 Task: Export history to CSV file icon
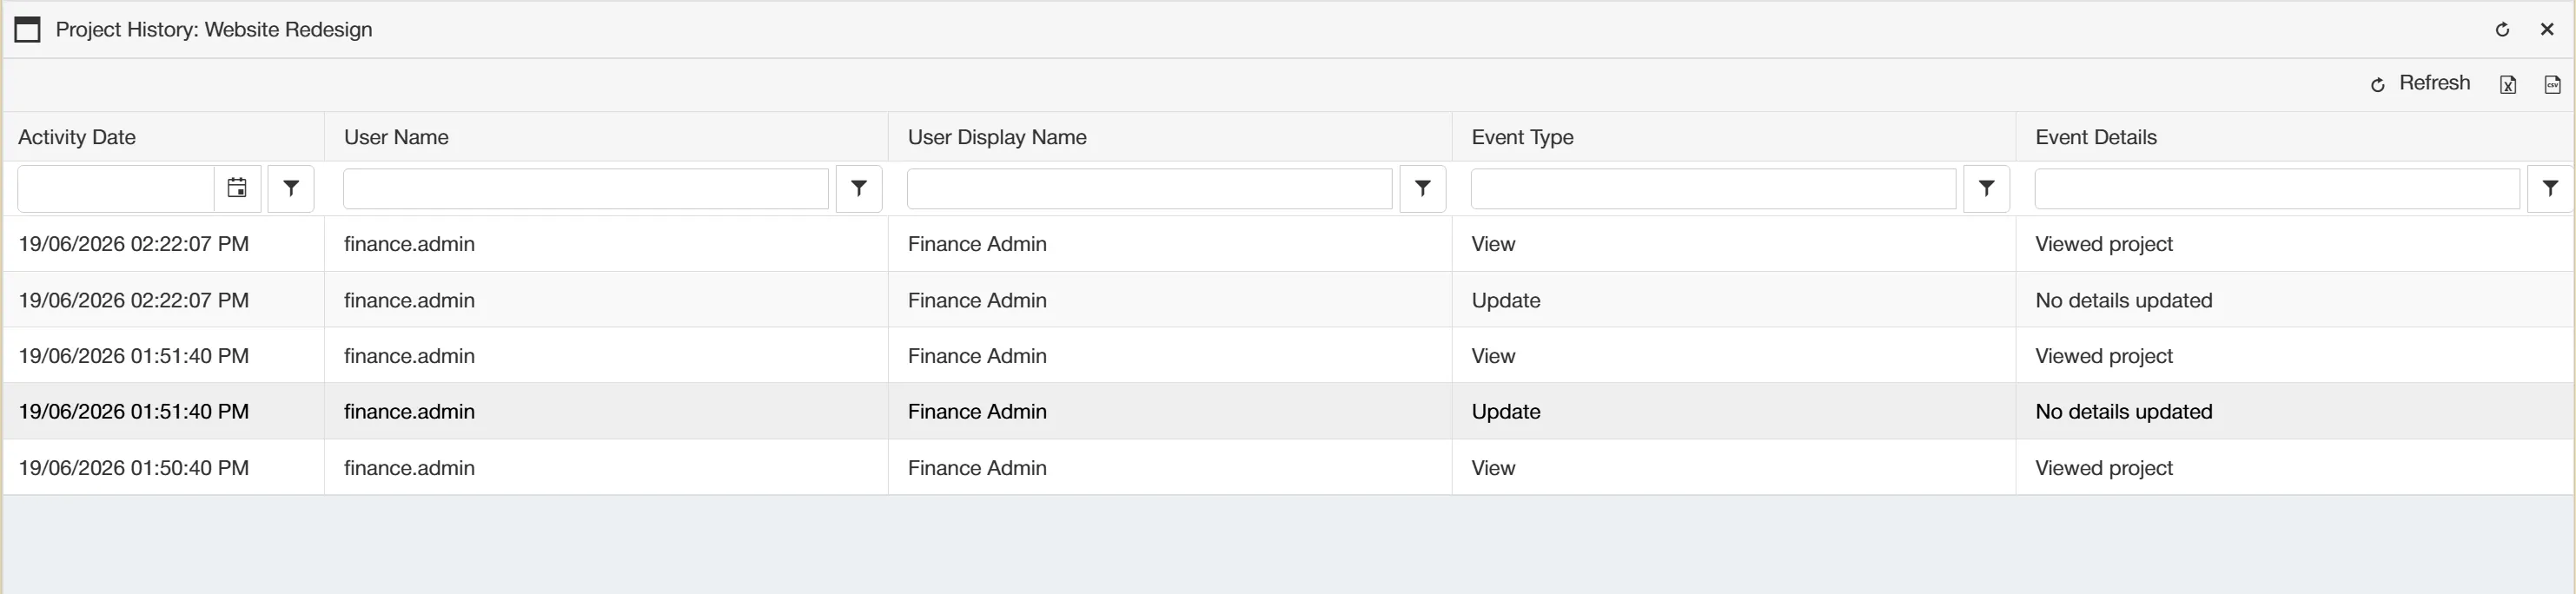[2552, 85]
